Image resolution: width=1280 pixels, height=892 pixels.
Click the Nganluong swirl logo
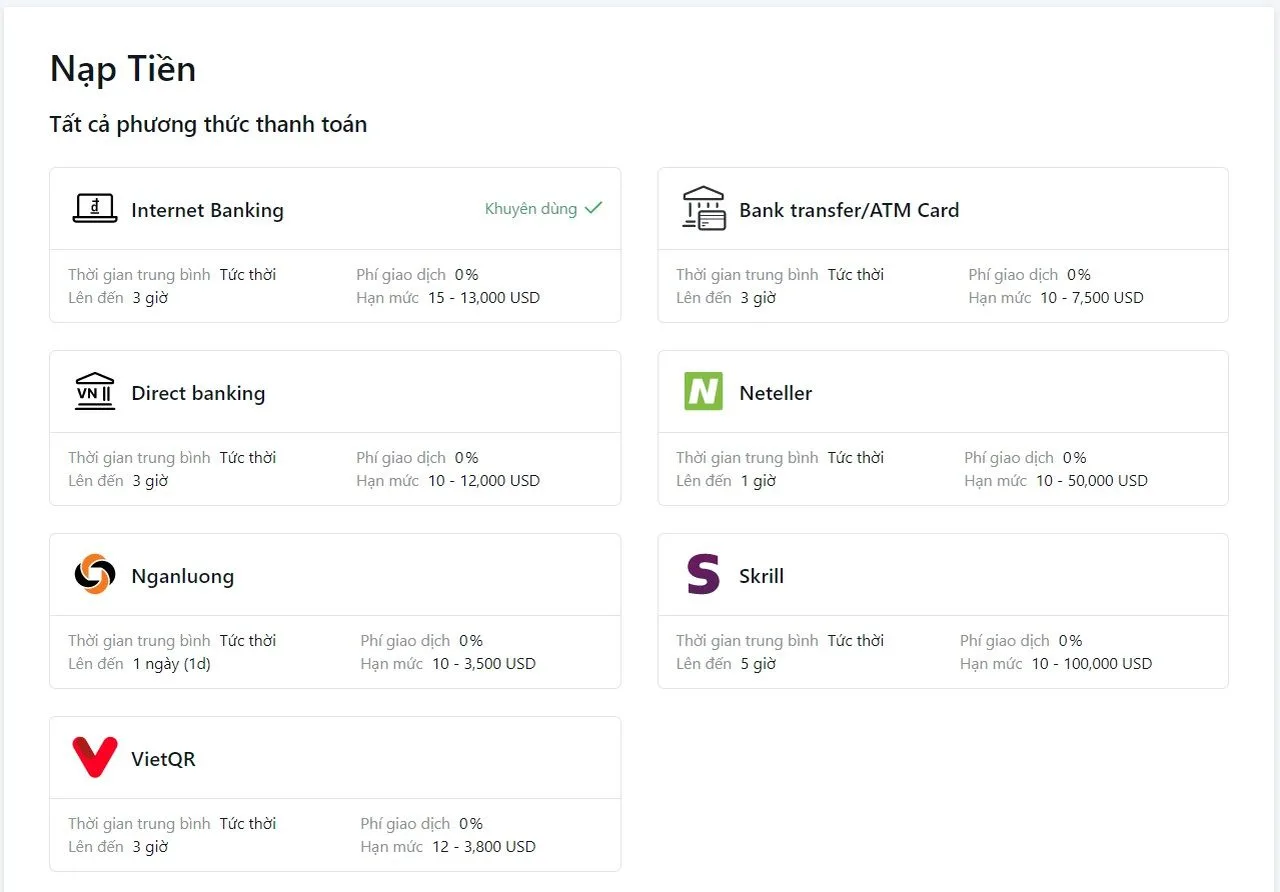(95, 575)
